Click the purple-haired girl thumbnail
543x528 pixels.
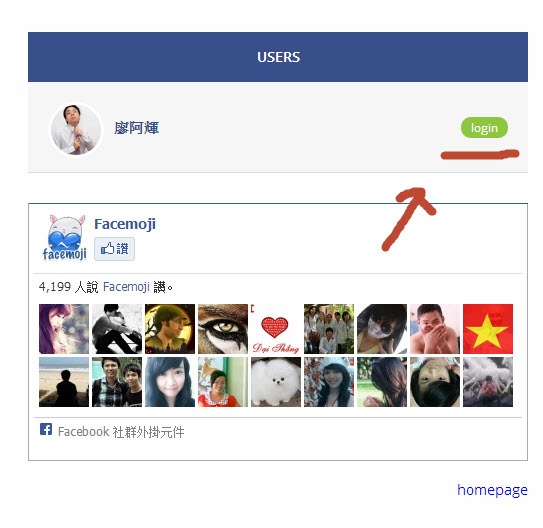pyautogui.click(x=64, y=329)
